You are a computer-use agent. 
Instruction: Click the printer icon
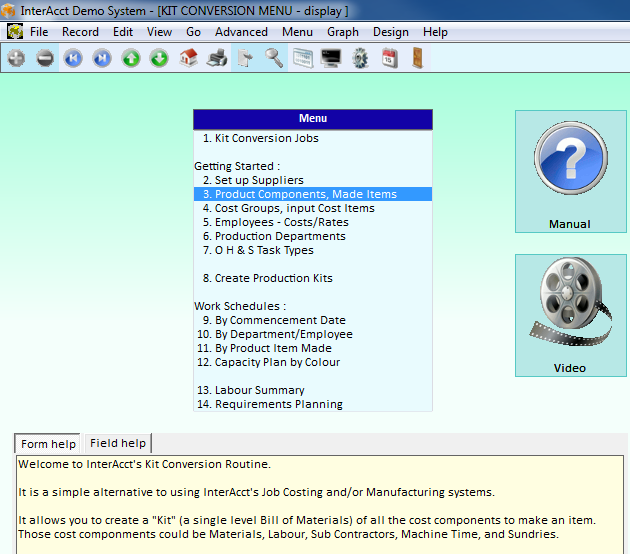tap(217, 58)
